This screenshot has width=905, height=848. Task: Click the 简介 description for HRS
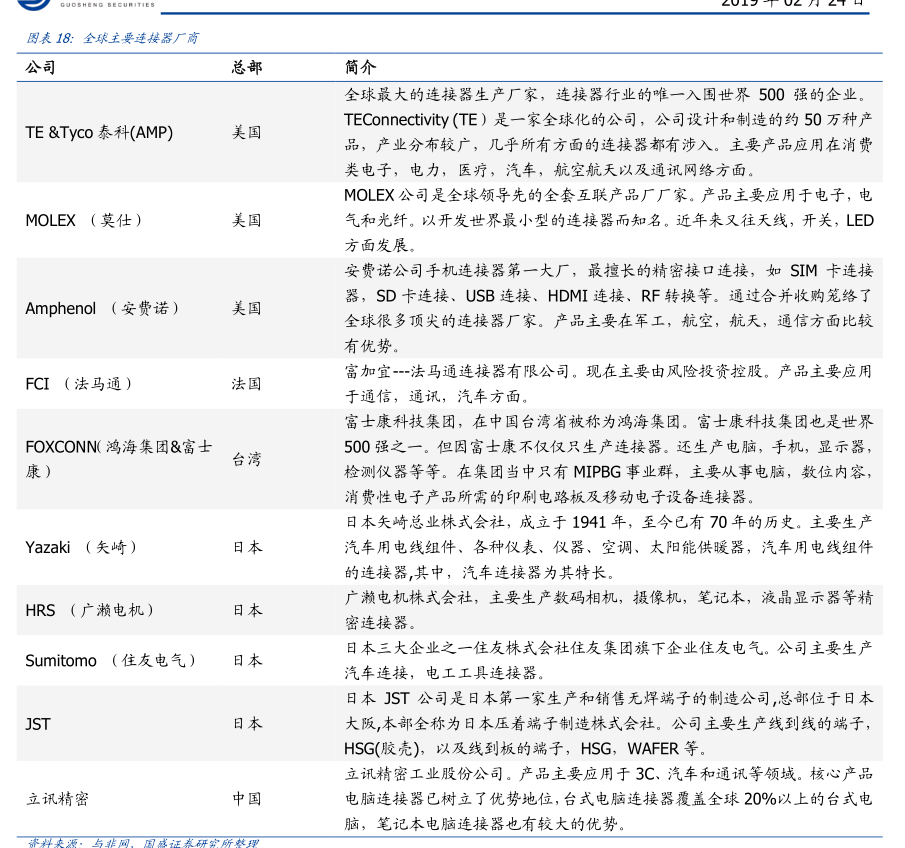608,610
